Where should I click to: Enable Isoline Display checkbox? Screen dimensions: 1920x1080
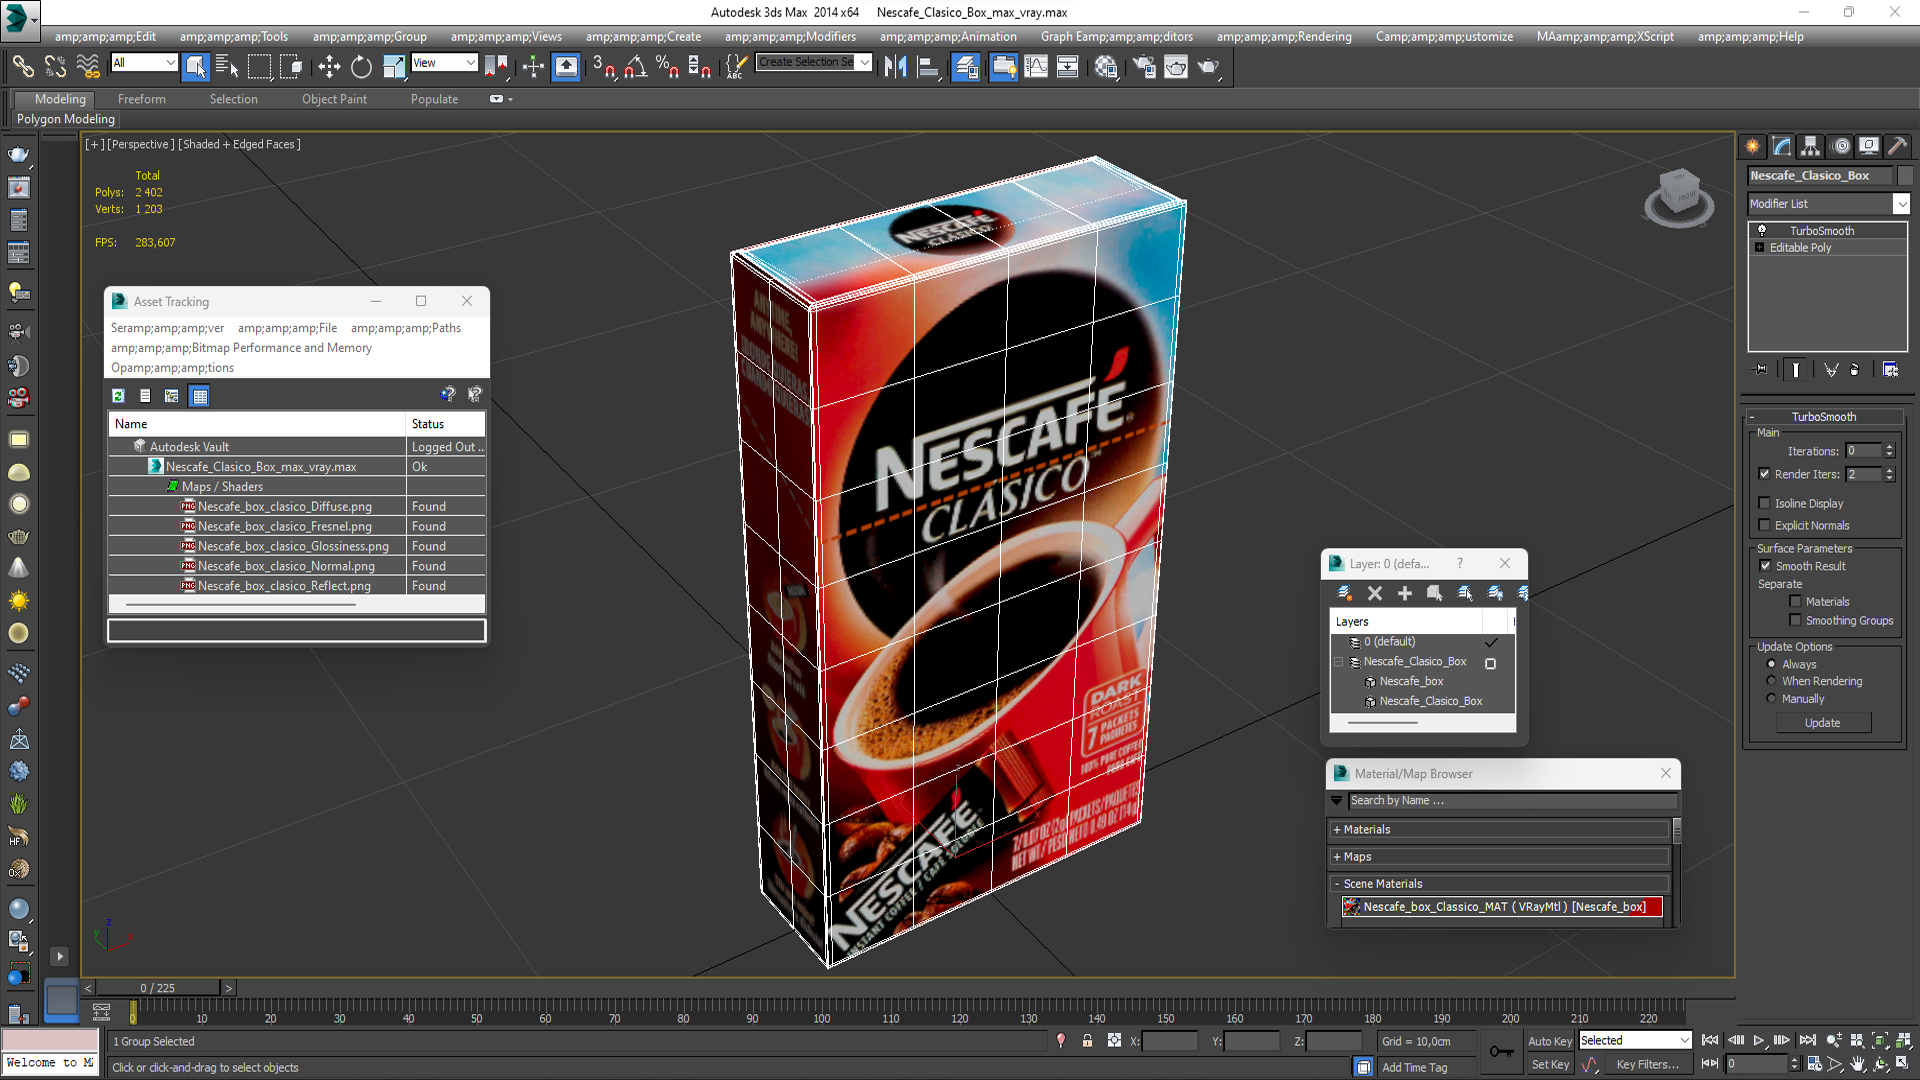[1764, 503]
